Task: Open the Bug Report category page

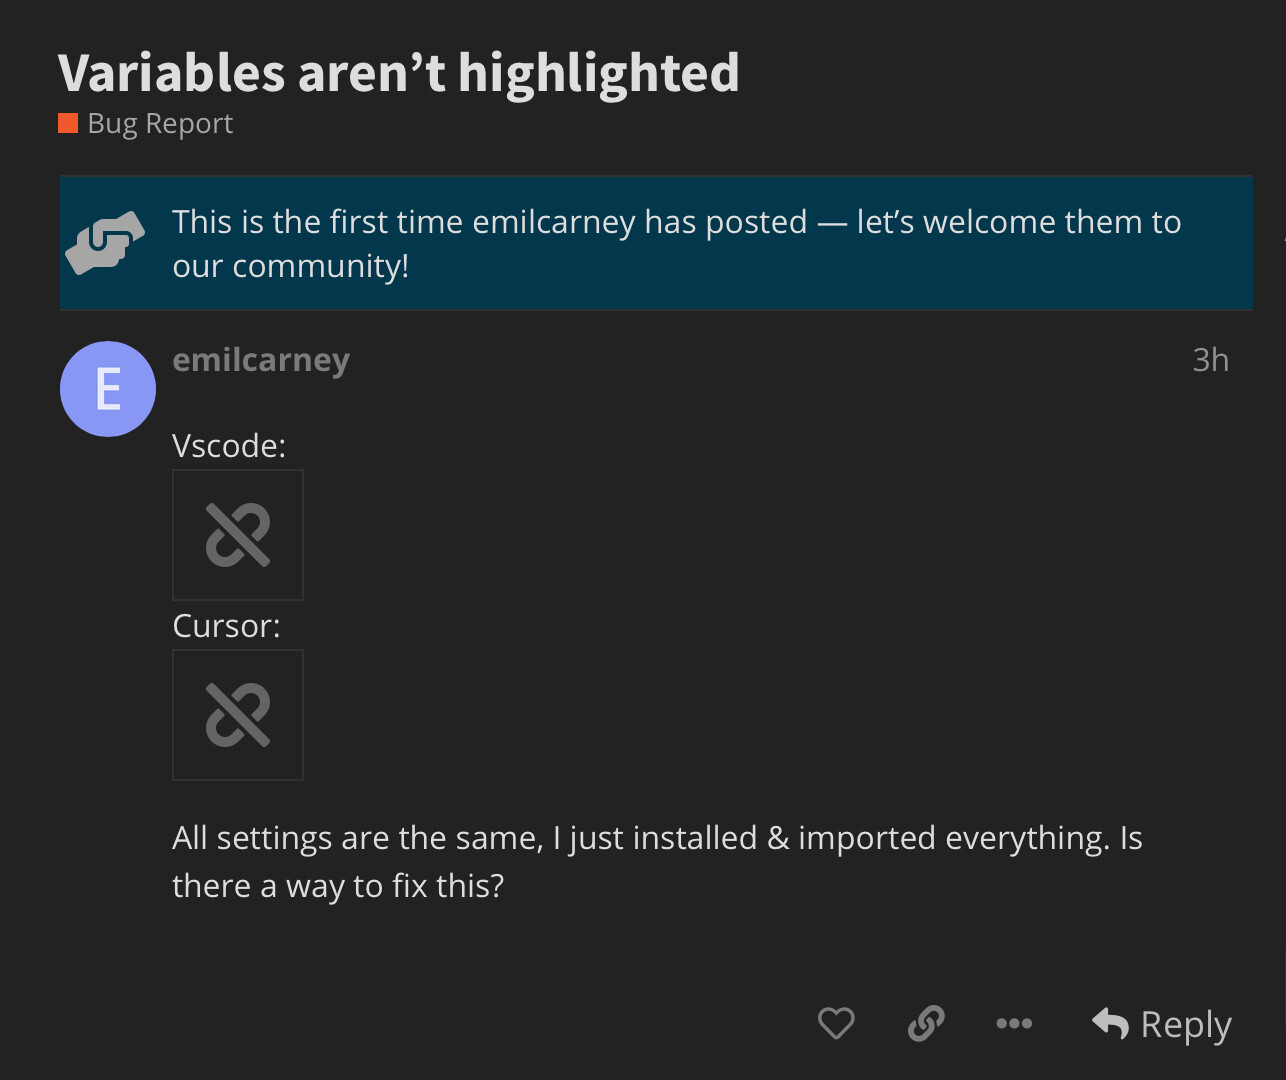Action: coord(159,123)
